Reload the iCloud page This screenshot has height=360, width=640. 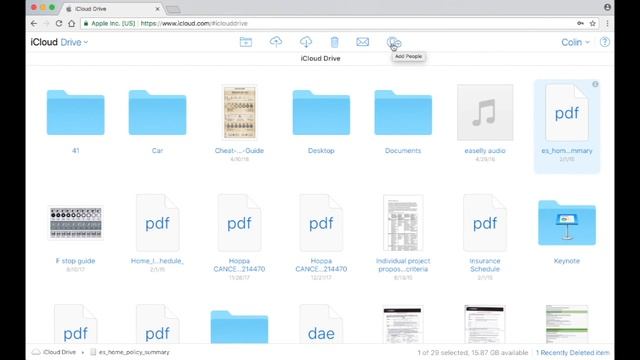tap(59, 24)
